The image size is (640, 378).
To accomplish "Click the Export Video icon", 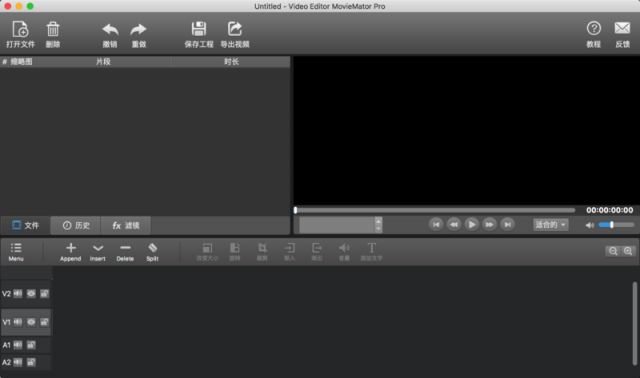I will point(235,29).
